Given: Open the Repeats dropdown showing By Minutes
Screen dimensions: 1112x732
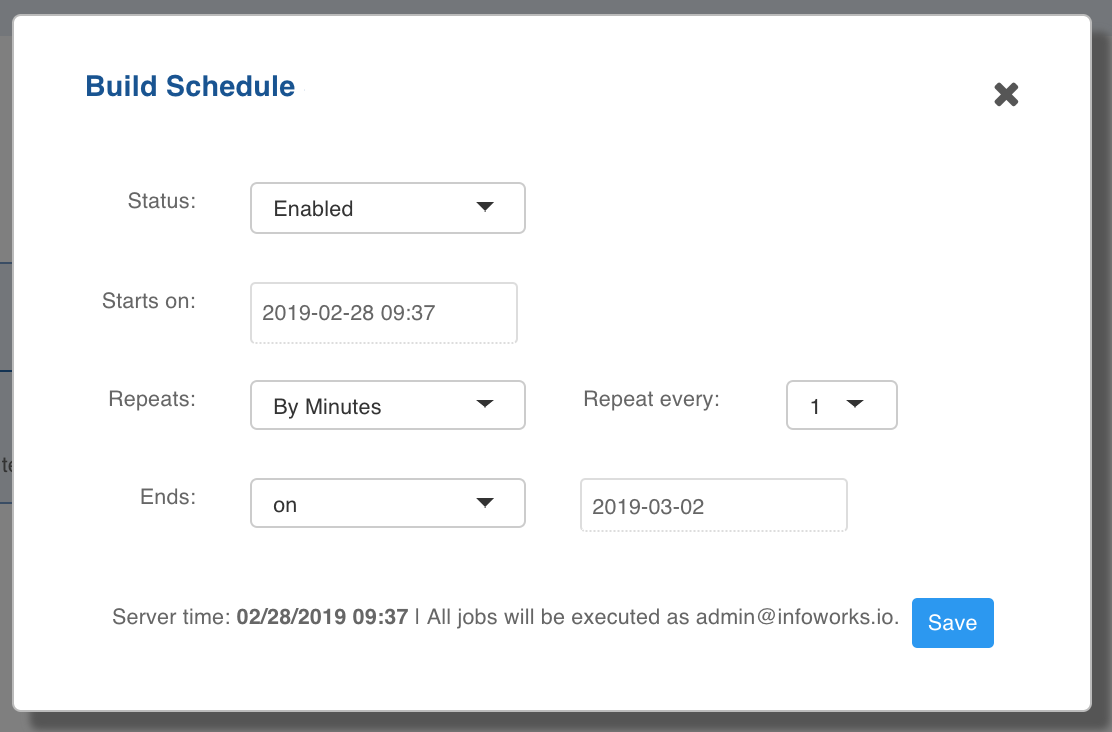Looking at the screenshot, I should (388, 405).
